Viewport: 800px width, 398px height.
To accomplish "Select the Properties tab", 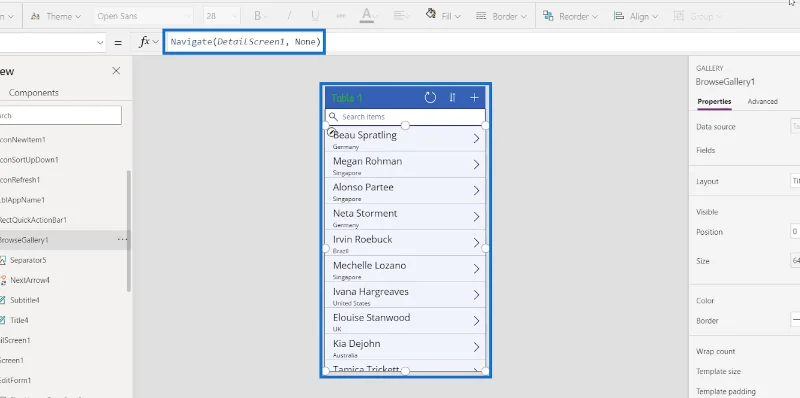I will pyautogui.click(x=714, y=102).
